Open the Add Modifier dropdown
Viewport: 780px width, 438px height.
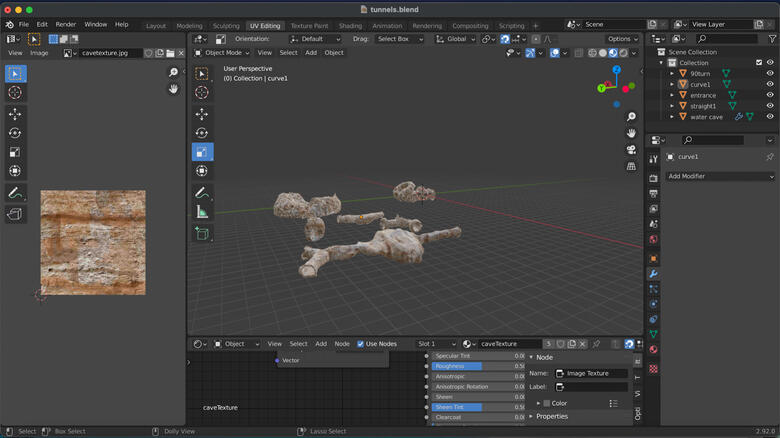(720, 176)
